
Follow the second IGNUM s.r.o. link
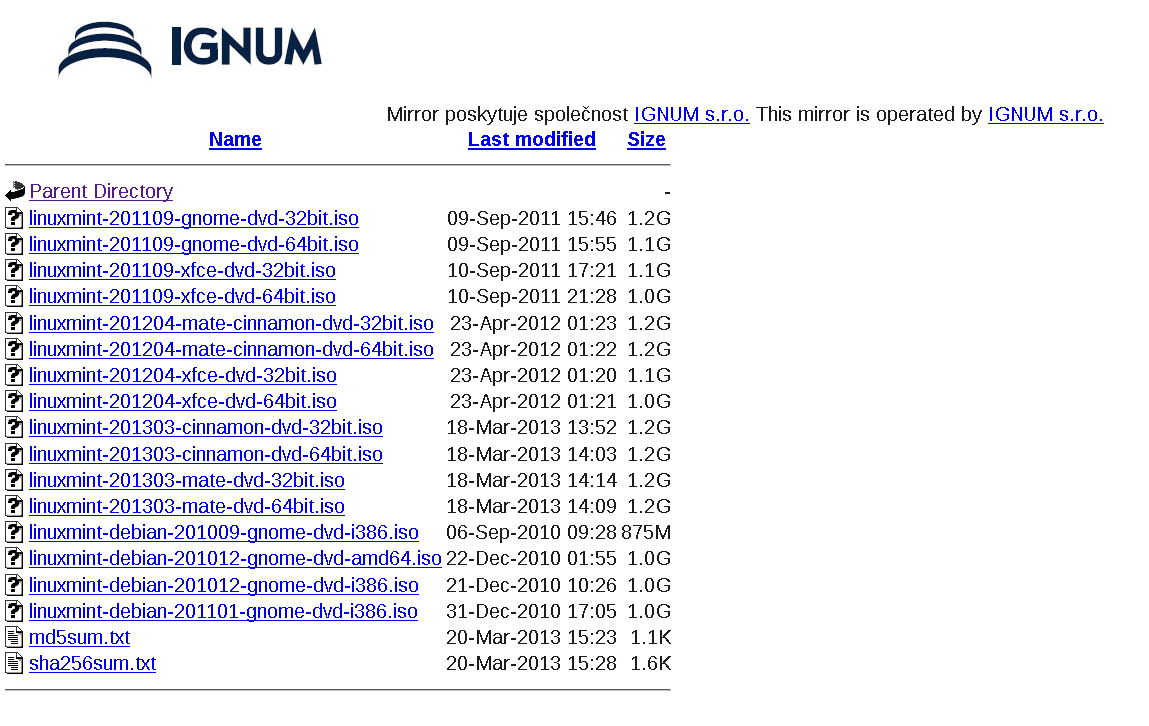coord(1045,114)
